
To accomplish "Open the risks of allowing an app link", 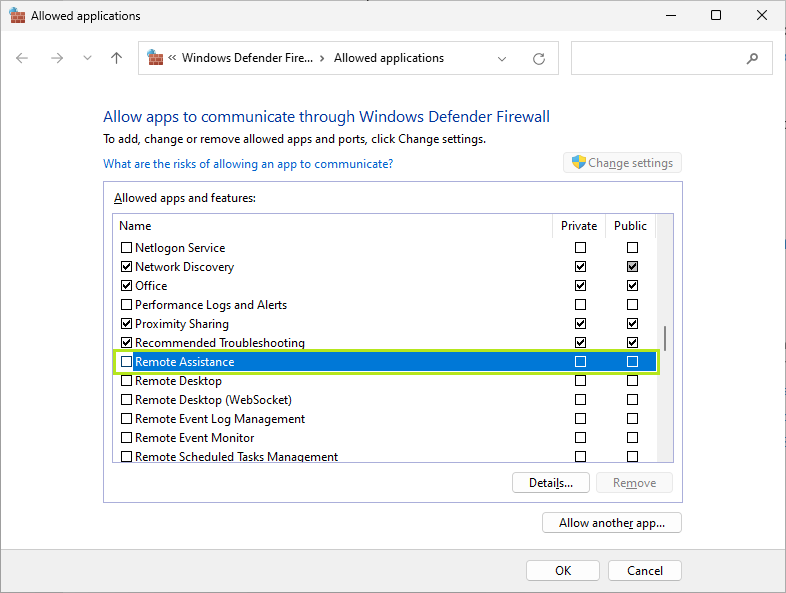I will coord(248,164).
